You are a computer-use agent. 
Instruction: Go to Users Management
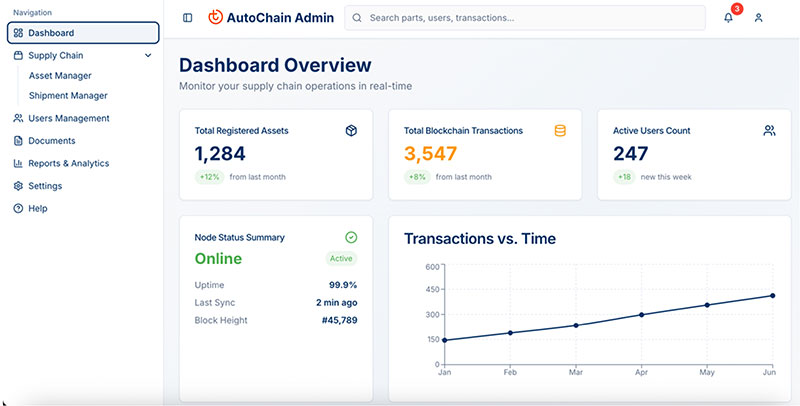click(68, 118)
